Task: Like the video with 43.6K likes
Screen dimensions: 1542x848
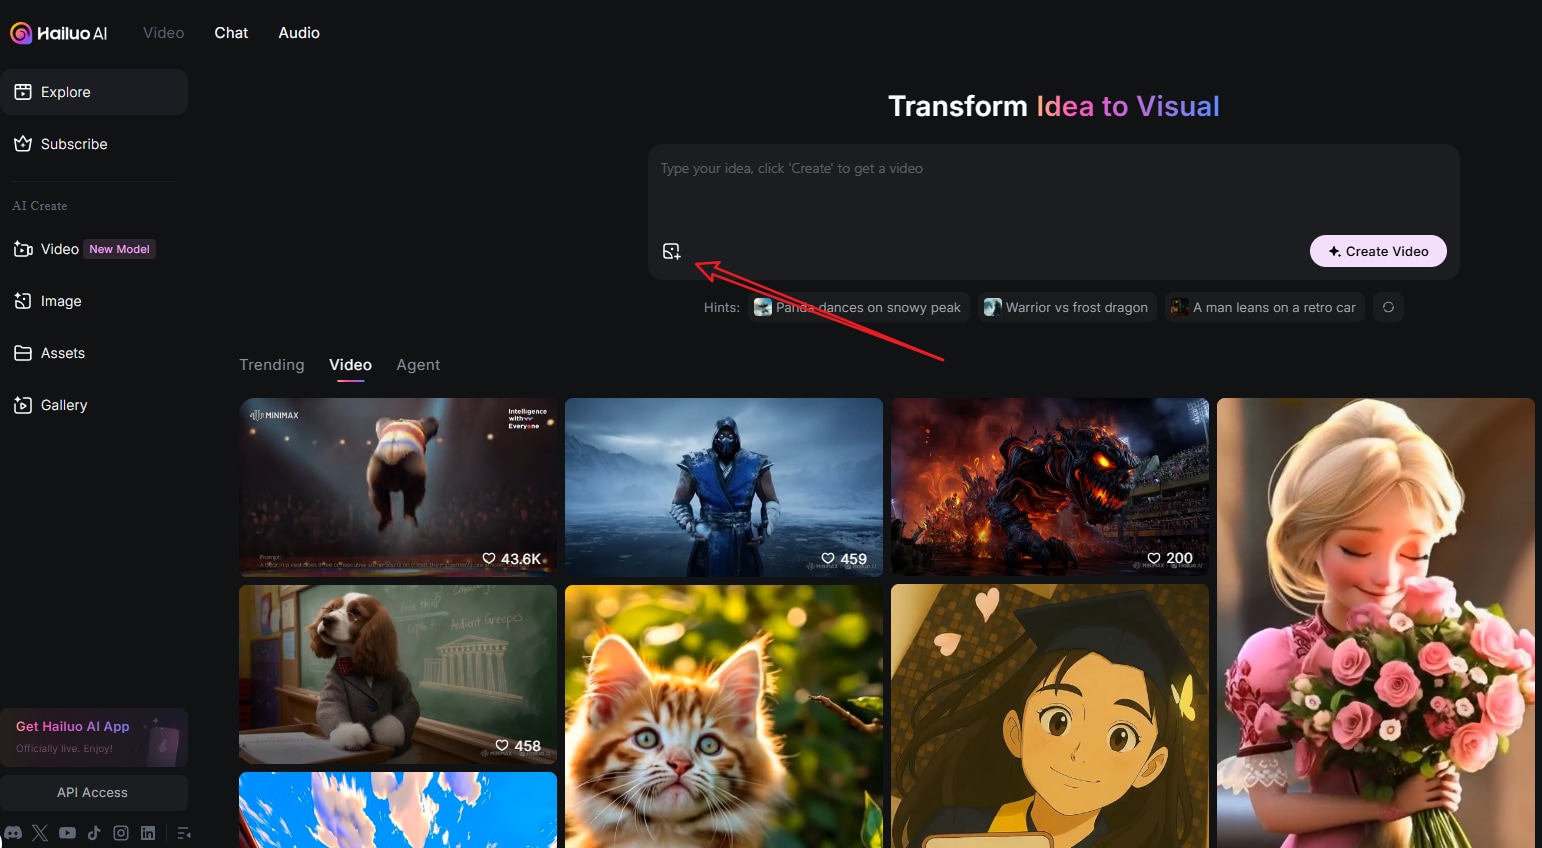Action: click(489, 559)
